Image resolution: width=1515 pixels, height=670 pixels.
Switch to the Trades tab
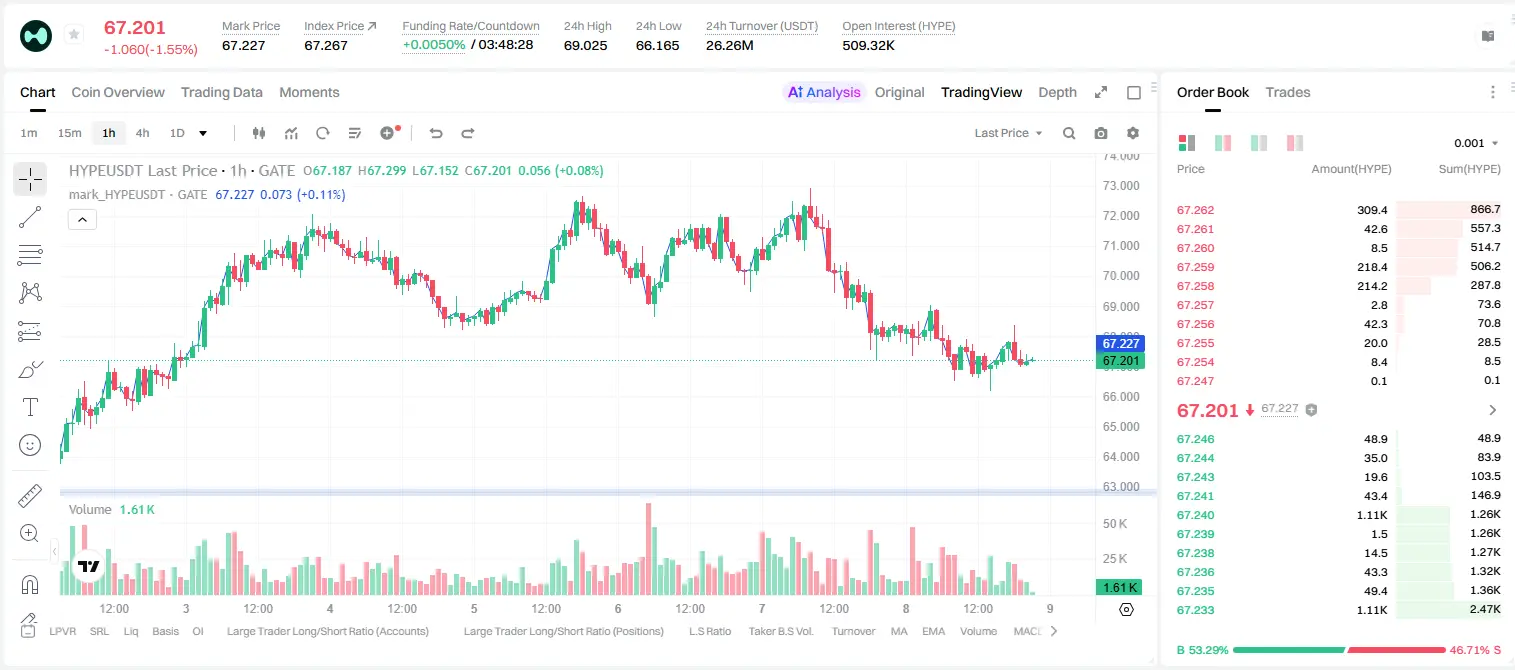pos(1287,92)
